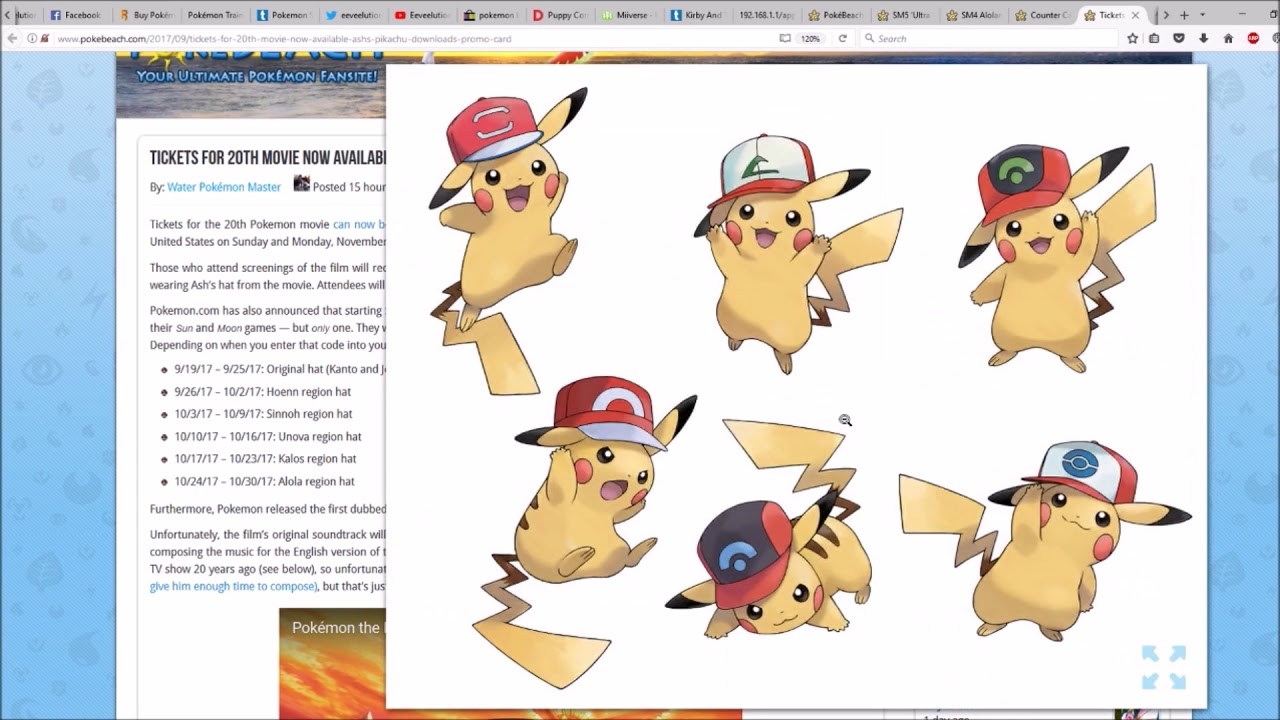Go to the home page icon
Image resolution: width=1280 pixels, height=720 pixels.
click(1228, 38)
